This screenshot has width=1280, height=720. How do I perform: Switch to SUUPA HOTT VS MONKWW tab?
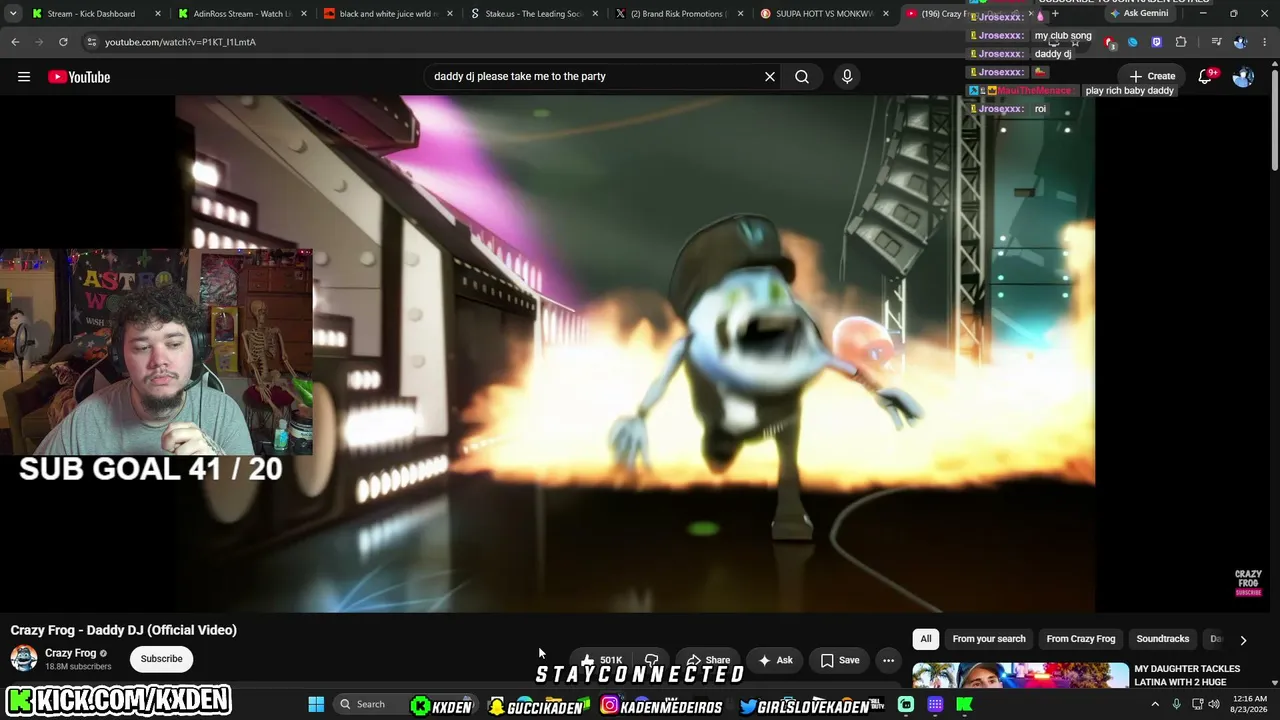[x=826, y=14]
